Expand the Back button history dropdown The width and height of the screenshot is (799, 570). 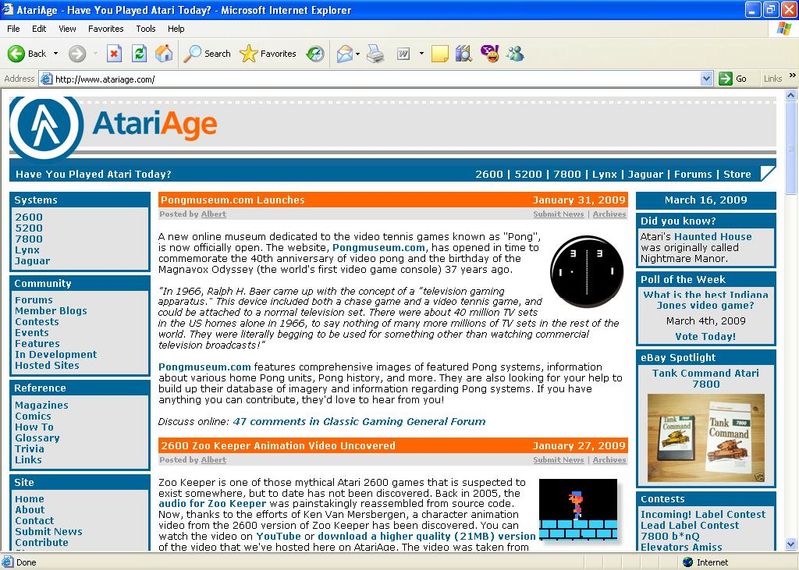click(56, 53)
